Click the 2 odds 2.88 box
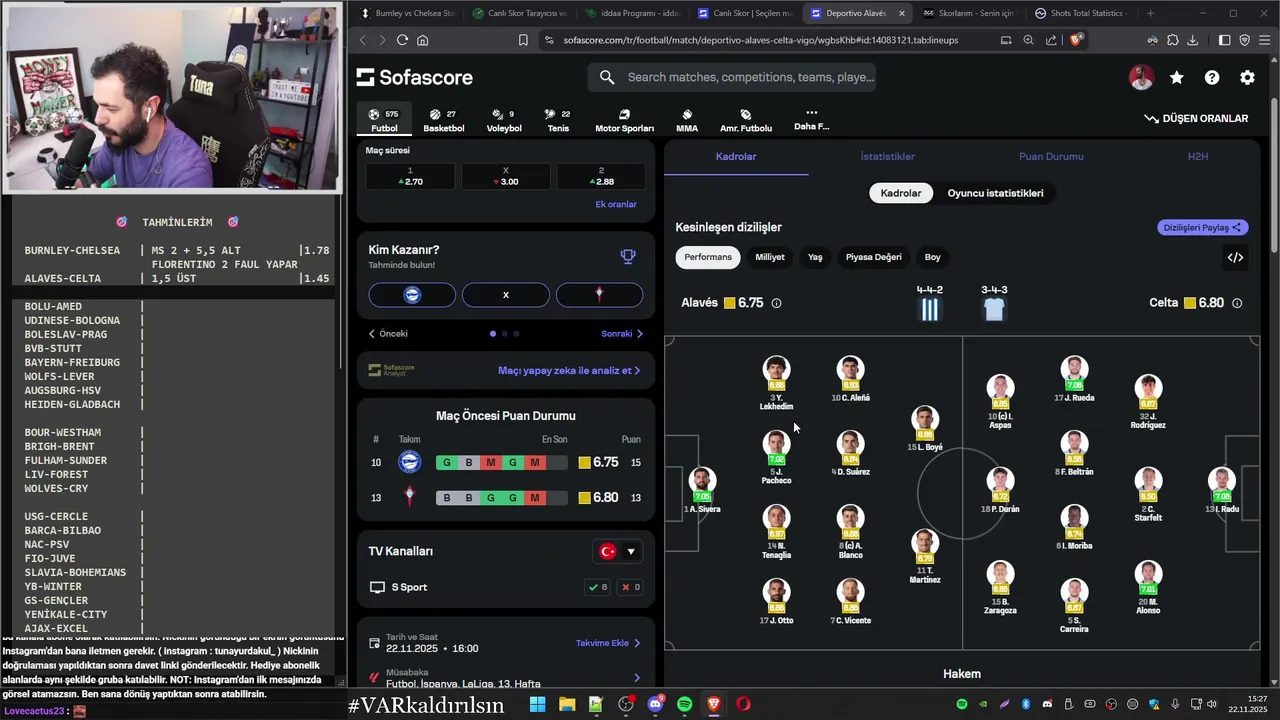Image resolution: width=1280 pixels, height=720 pixels. coord(601,177)
